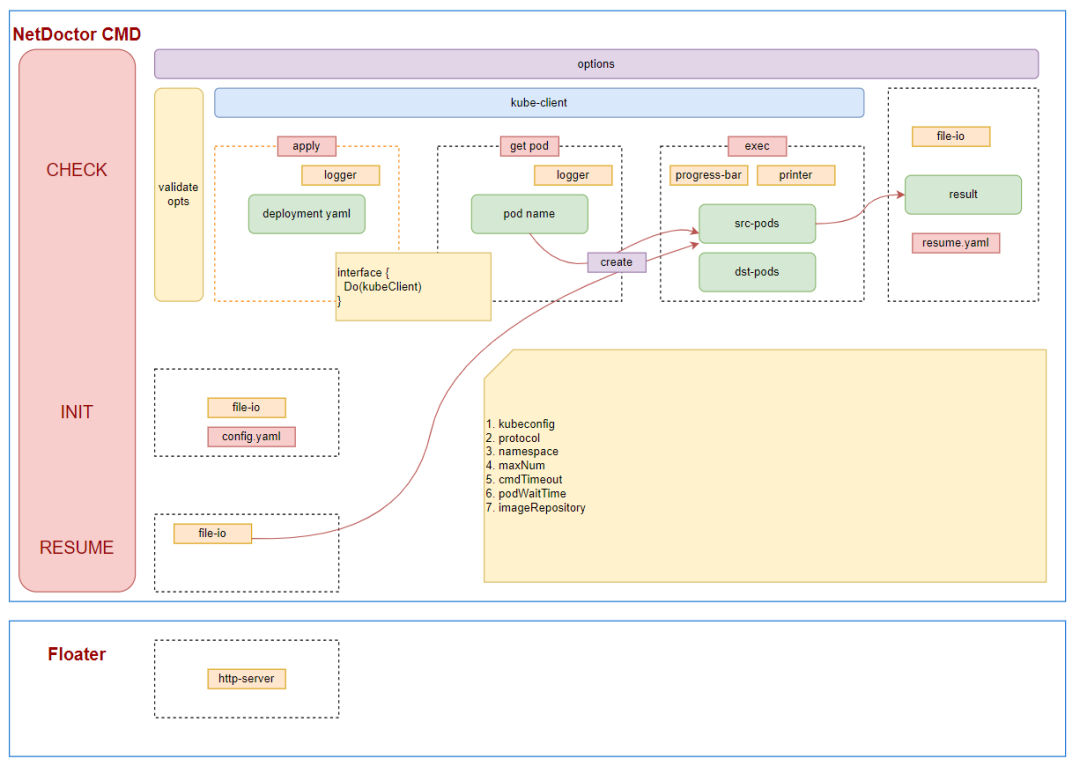Viewport: 1080px width, 766px height.
Task: Select the green result node
Action: click(963, 194)
